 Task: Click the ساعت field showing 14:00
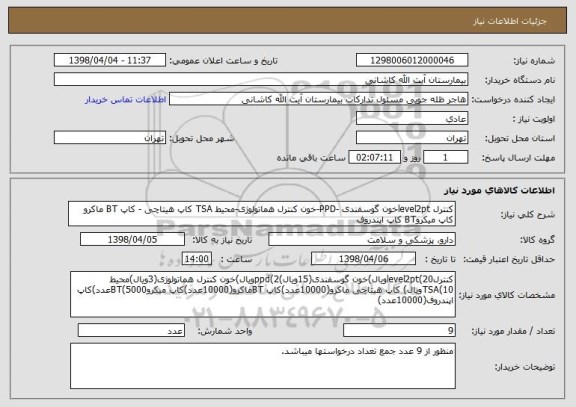tap(197, 259)
